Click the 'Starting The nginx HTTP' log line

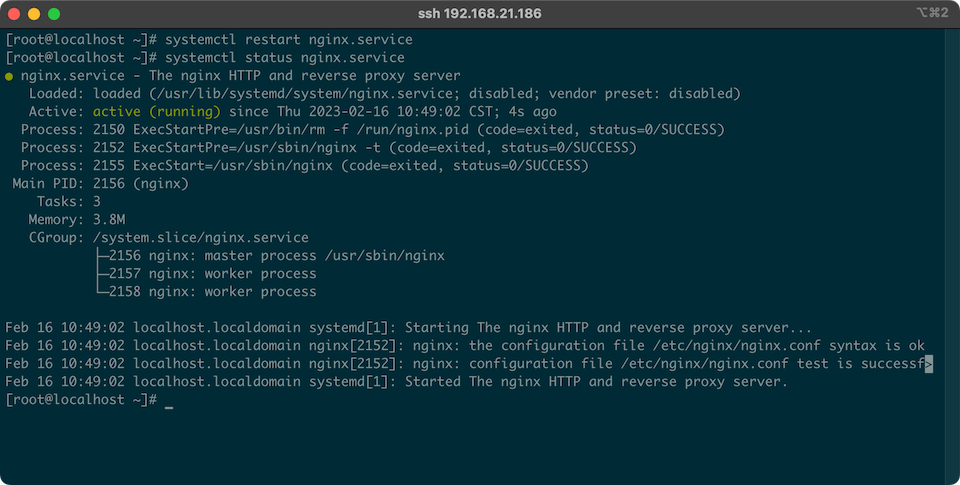[x=408, y=328]
